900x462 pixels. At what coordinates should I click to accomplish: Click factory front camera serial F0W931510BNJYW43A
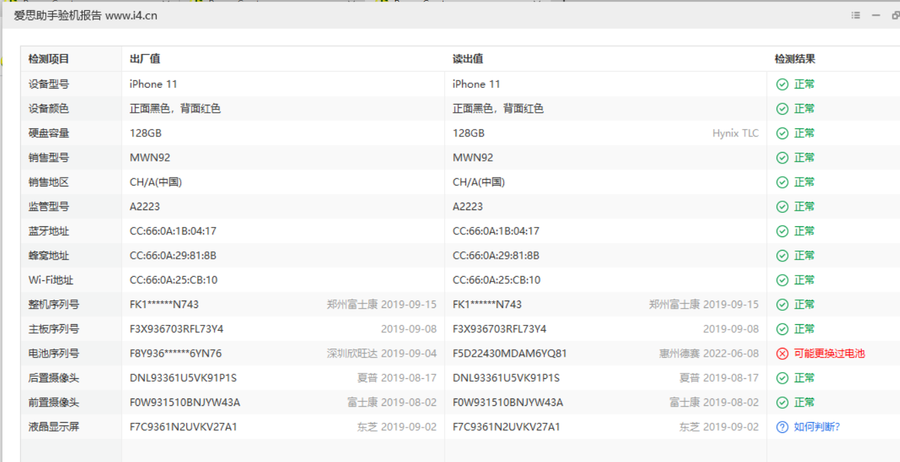tap(185, 402)
